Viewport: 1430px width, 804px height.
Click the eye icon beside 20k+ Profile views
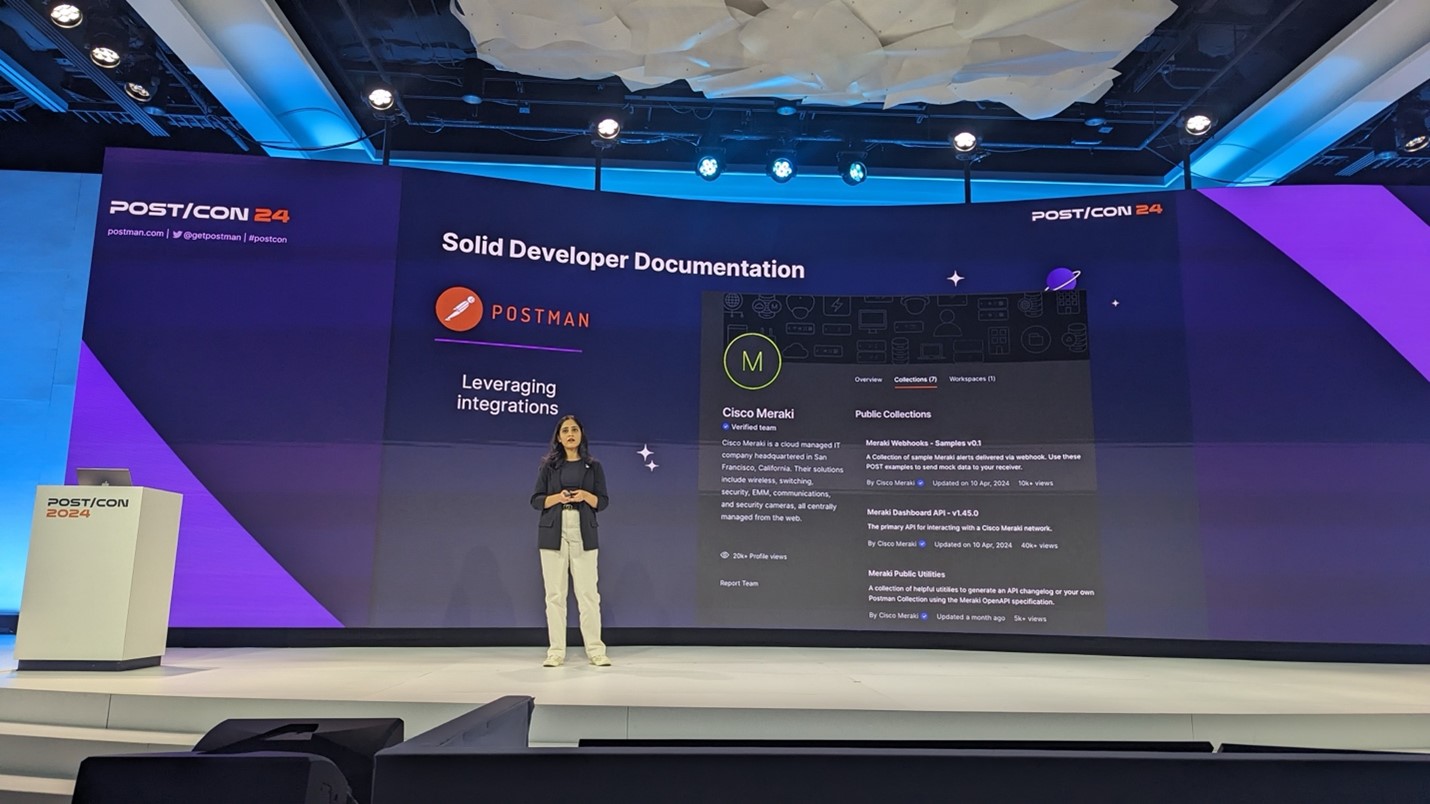coord(725,555)
